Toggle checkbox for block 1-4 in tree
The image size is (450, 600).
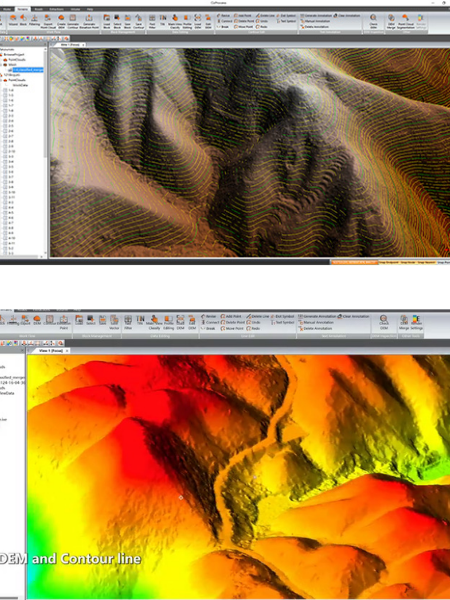(5, 90)
